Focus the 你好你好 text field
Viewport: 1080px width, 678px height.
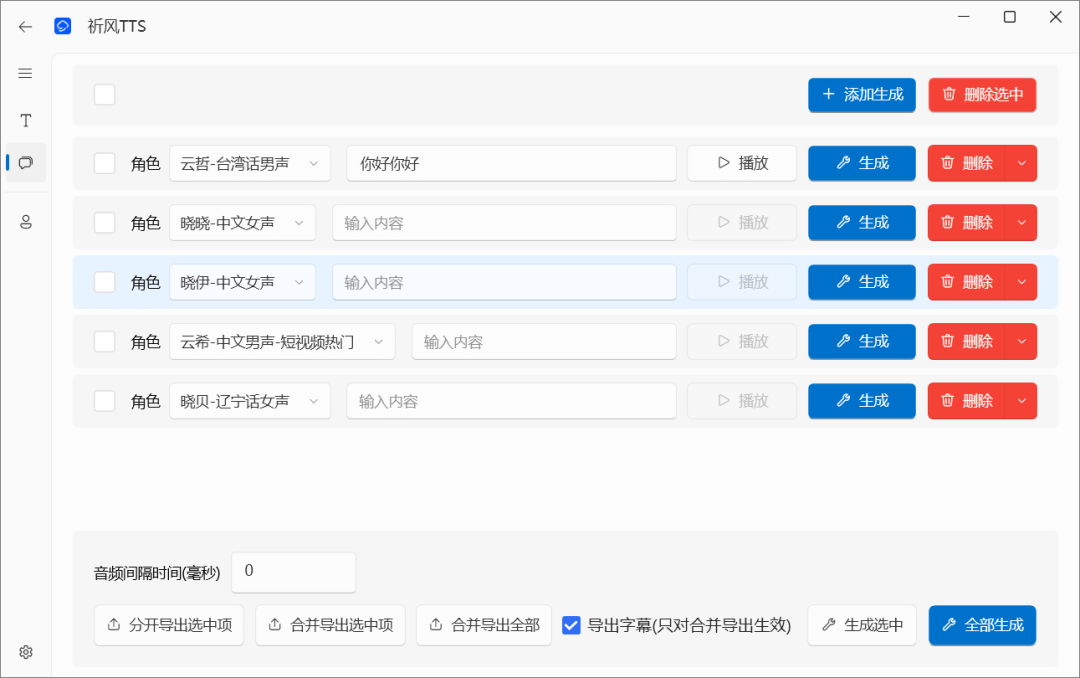[511, 163]
